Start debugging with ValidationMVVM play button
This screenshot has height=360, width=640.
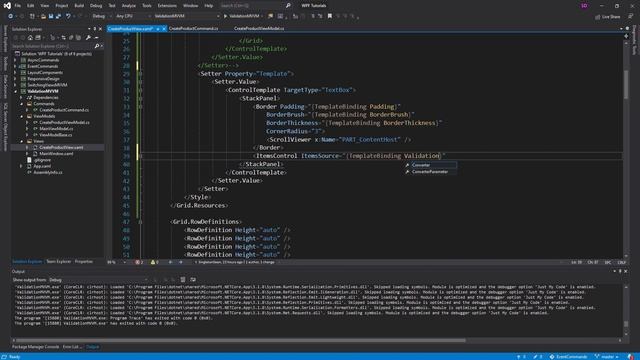tap(242, 16)
